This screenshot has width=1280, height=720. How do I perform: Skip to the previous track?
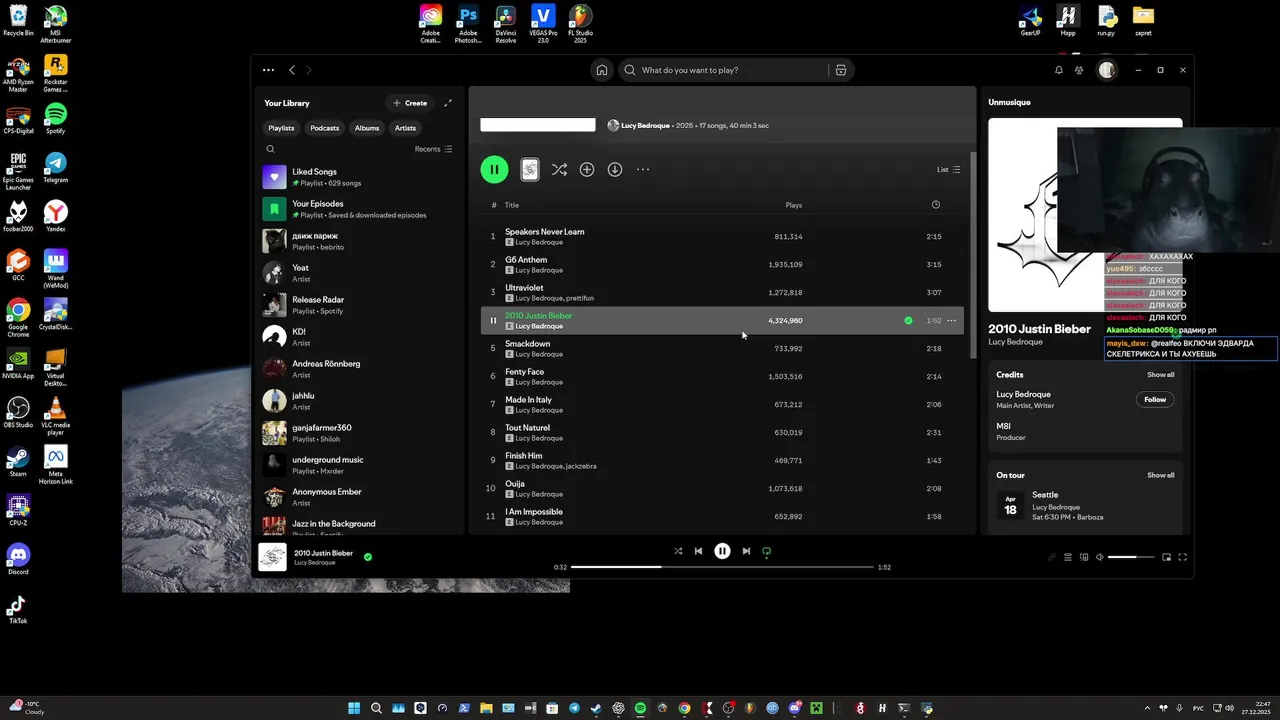[x=698, y=551]
